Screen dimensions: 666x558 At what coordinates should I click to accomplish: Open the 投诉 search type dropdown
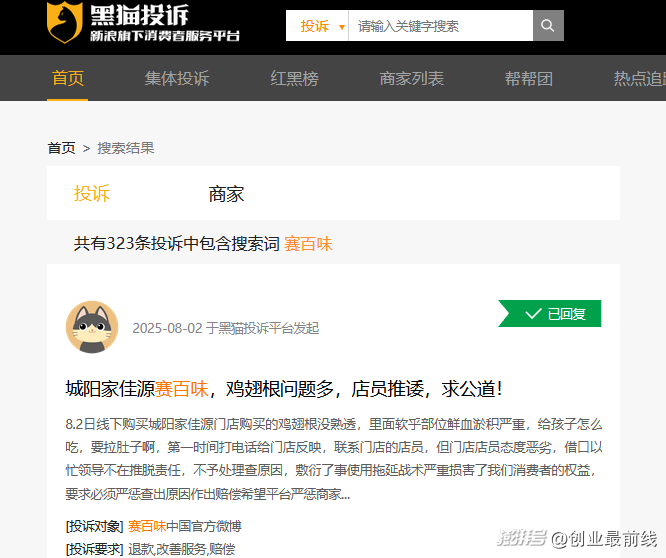click(x=320, y=26)
